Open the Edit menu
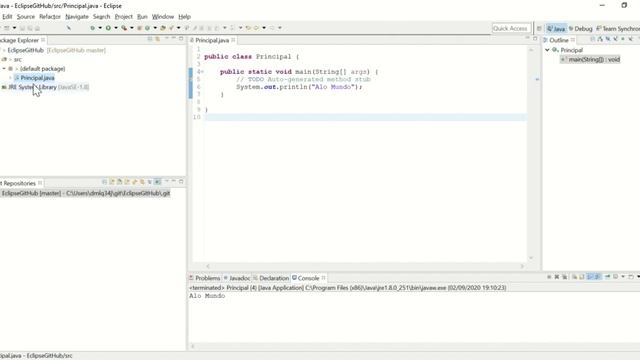Viewport: 640px width, 360px height. point(7,17)
